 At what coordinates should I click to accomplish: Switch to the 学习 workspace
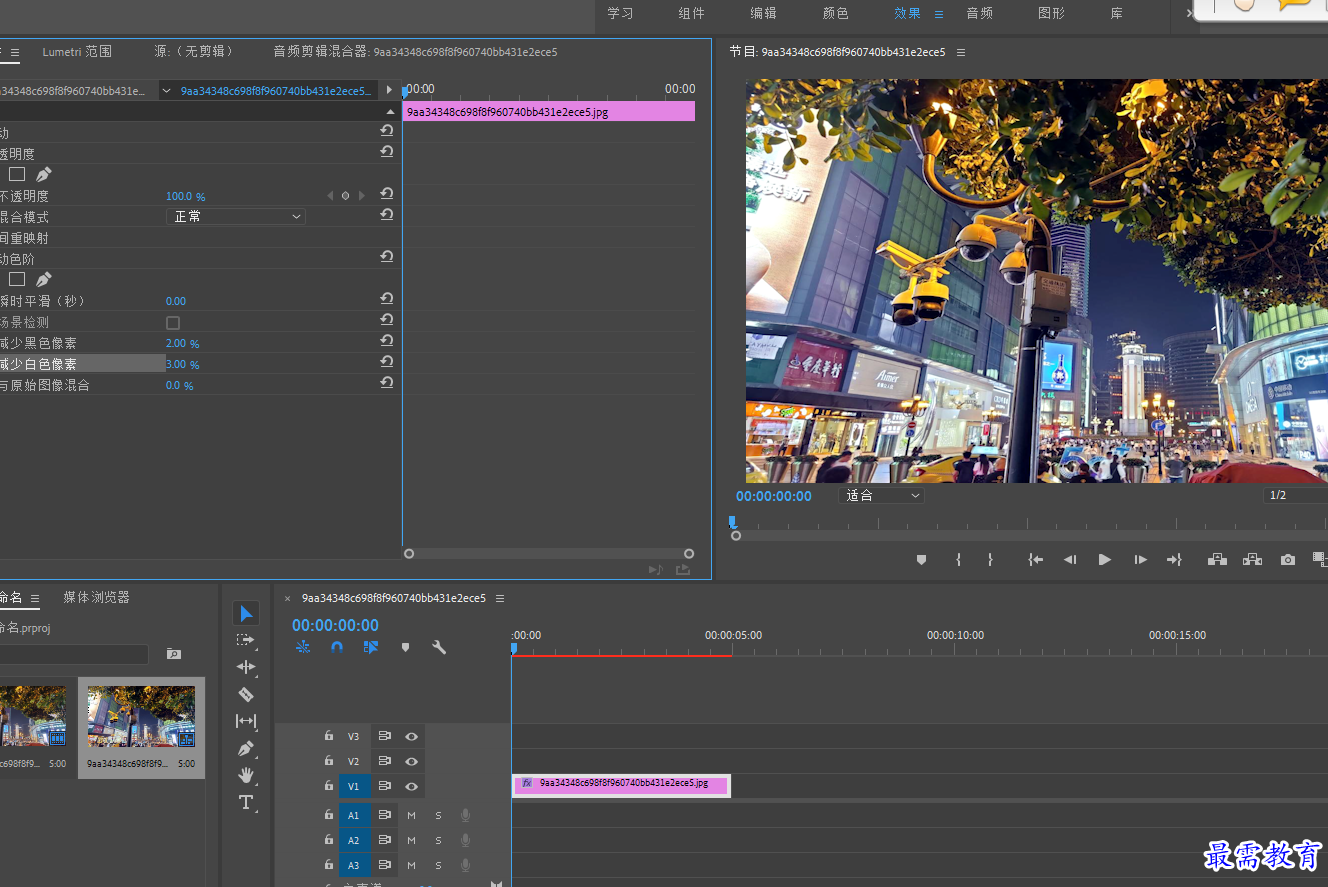[x=620, y=14]
